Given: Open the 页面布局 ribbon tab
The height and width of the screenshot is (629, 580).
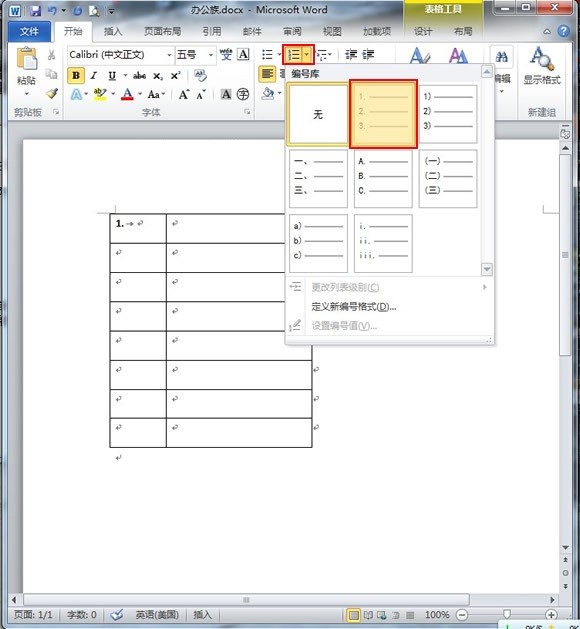Looking at the screenshot, I should tap(162, 31).
